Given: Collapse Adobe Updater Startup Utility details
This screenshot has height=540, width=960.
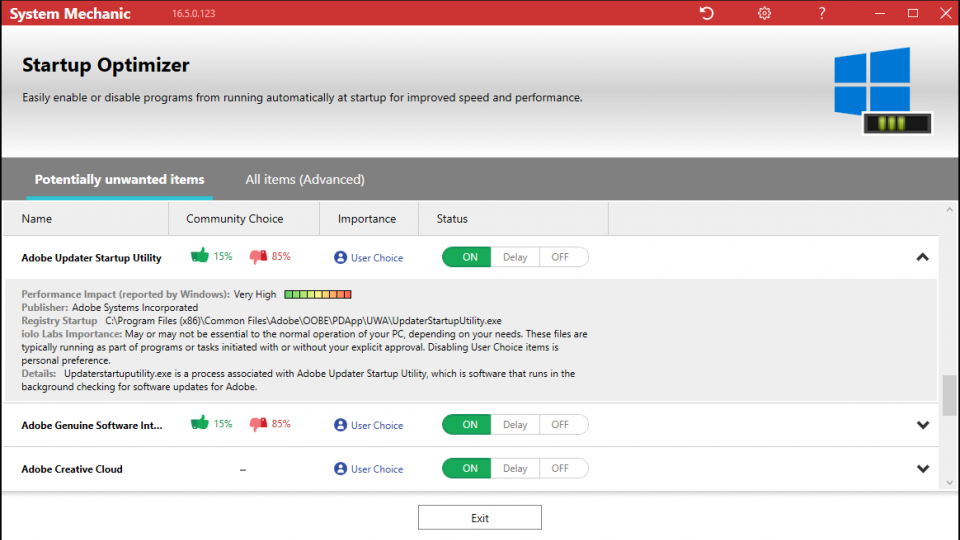Looking at the screenshot, I should (923, 257).
